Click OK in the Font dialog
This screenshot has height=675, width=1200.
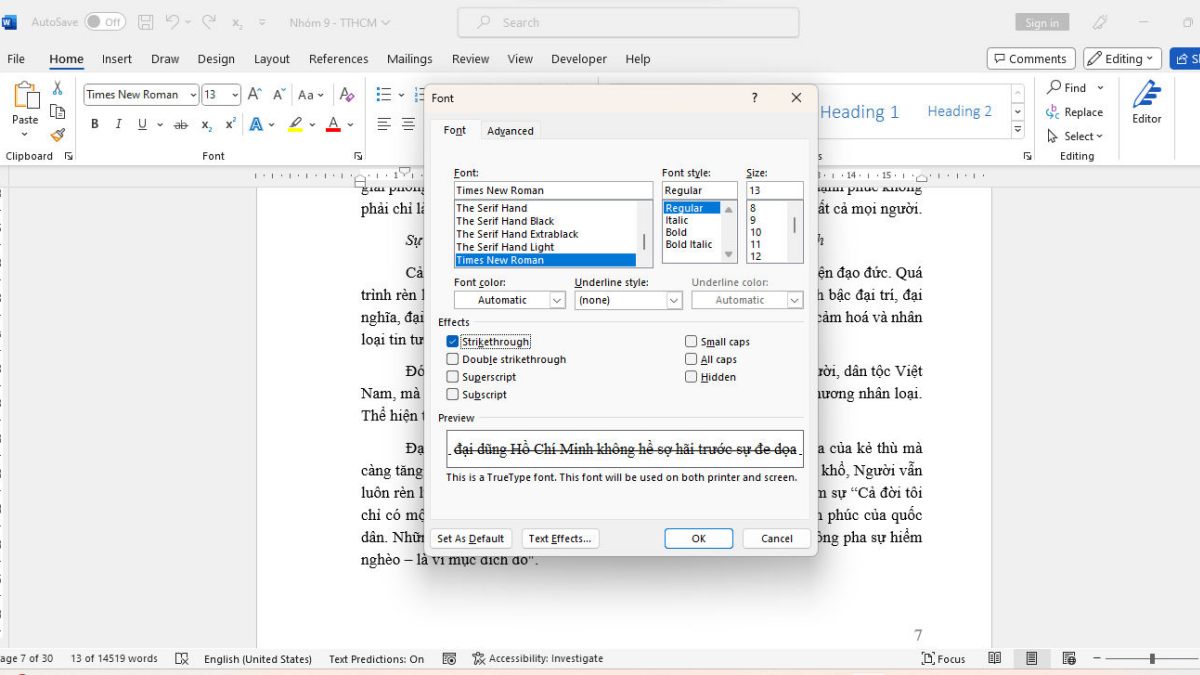pos(698,538)
